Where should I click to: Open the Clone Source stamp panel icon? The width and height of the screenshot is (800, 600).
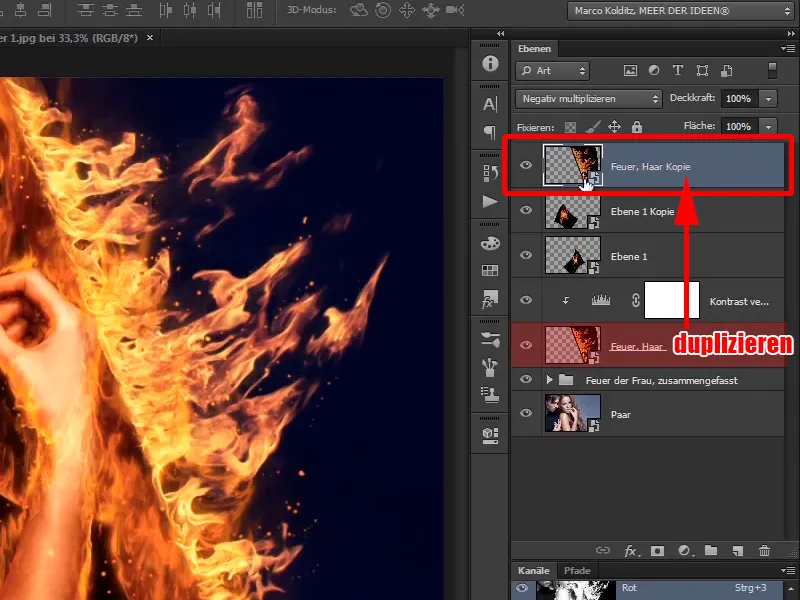[490, 394]
